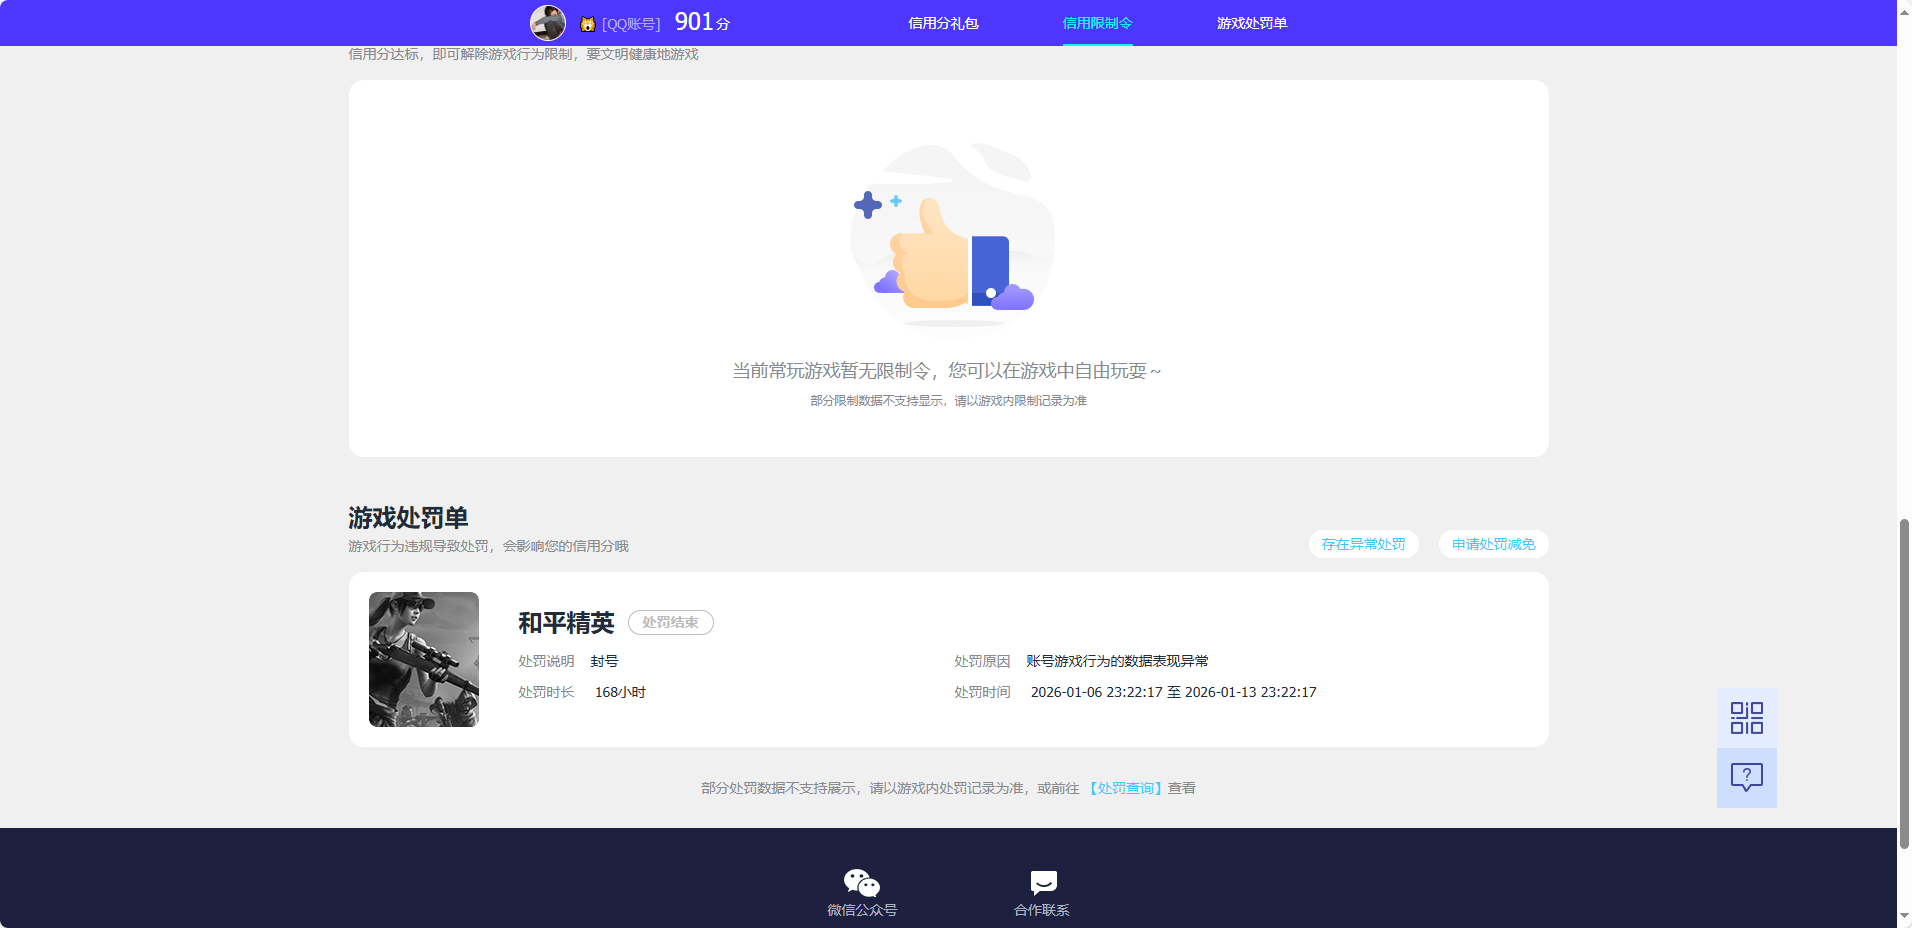Click the 游戏处罚单 section heading
This screenshot has height=928, width=1912.
[408, 518]
